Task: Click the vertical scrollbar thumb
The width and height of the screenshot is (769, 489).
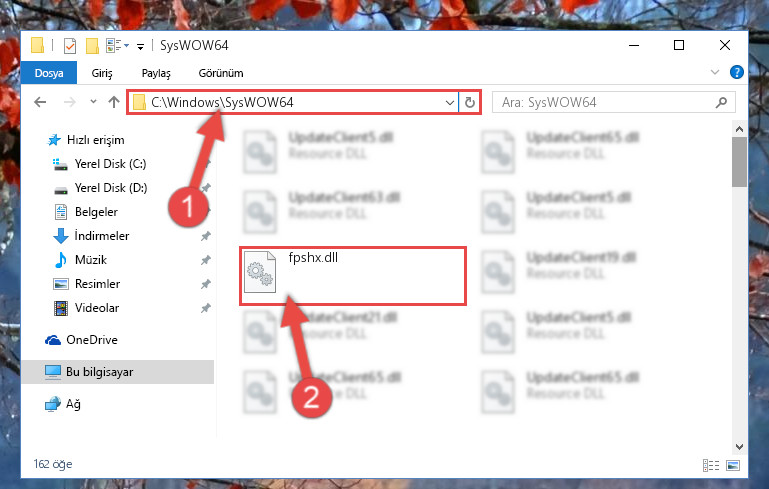Action: 739,162
